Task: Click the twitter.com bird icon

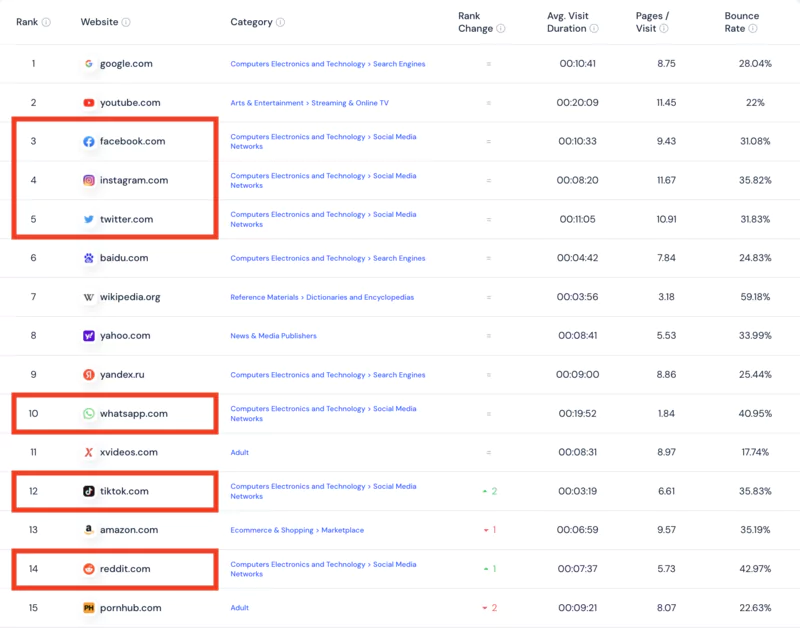Action: (89, 219)
